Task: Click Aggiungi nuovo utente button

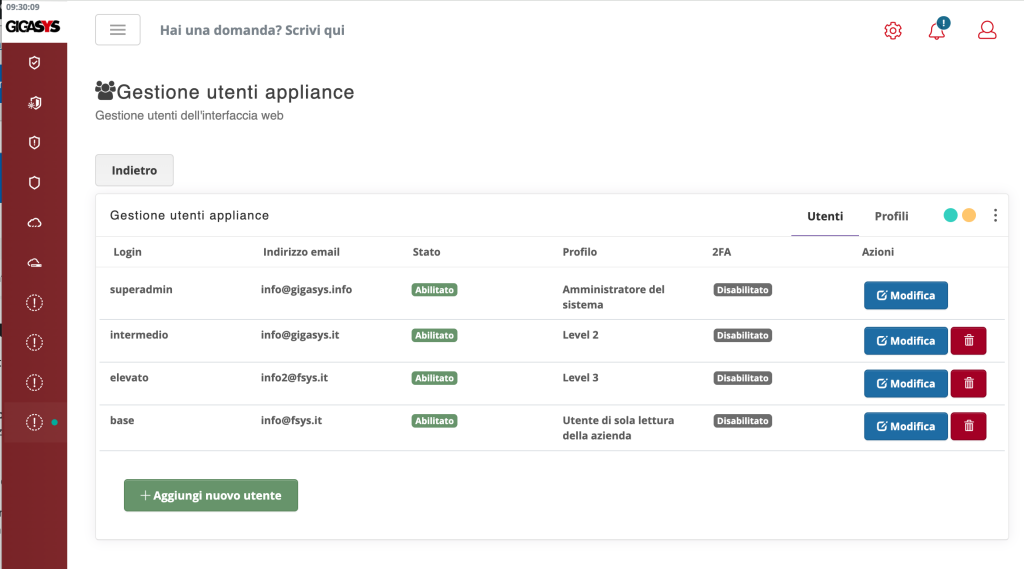Action: click(211, 495)
